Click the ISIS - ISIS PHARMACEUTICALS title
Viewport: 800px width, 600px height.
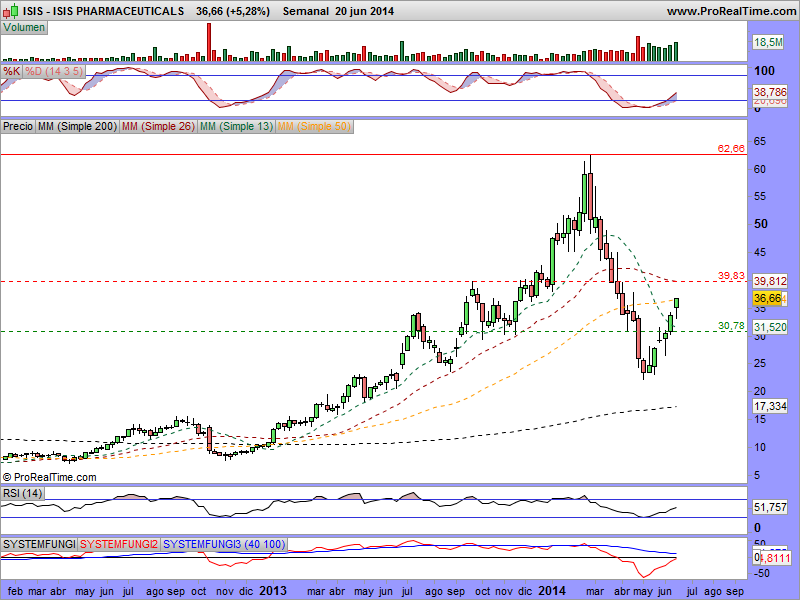(x=104, y=11)
